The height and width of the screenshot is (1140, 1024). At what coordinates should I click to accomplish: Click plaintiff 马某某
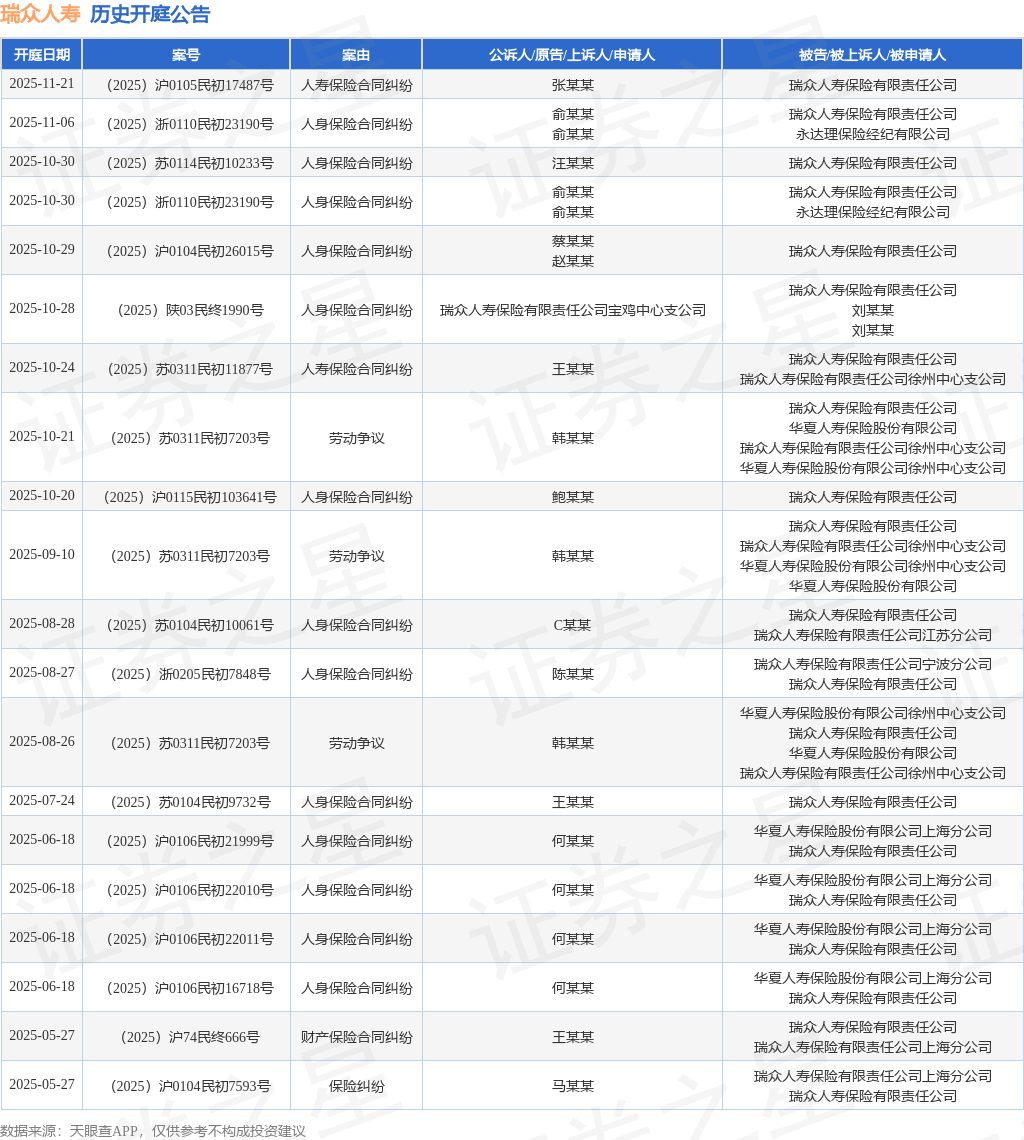click(572, 1085)
